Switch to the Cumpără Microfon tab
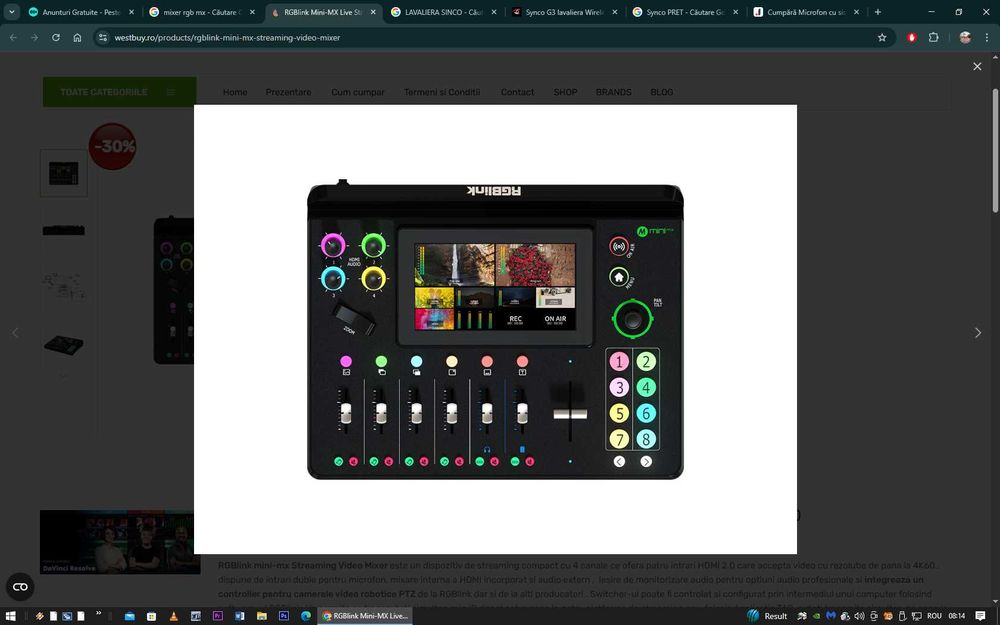The image size is (1000, 625). point(806,12)
